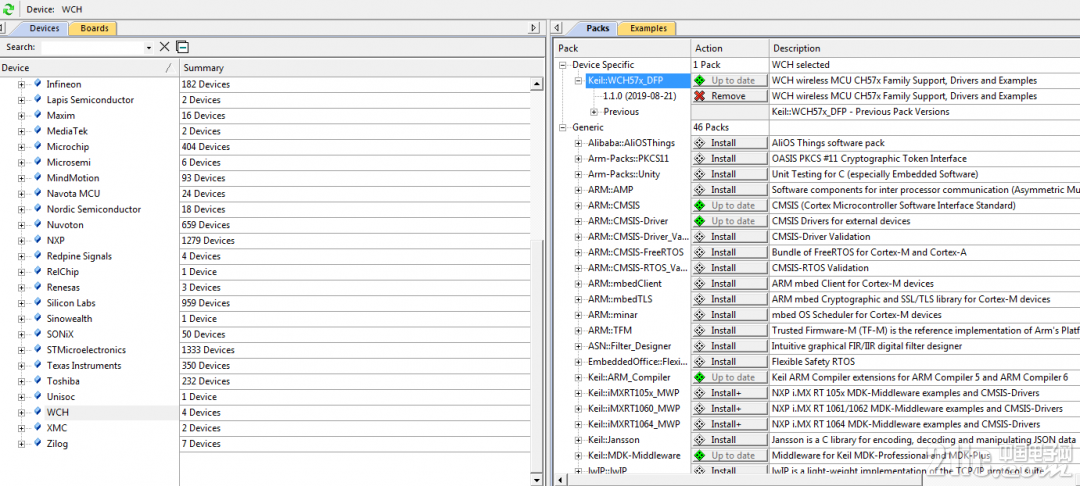
Task: Click the Action column header
Action: (x=729, y=48)
